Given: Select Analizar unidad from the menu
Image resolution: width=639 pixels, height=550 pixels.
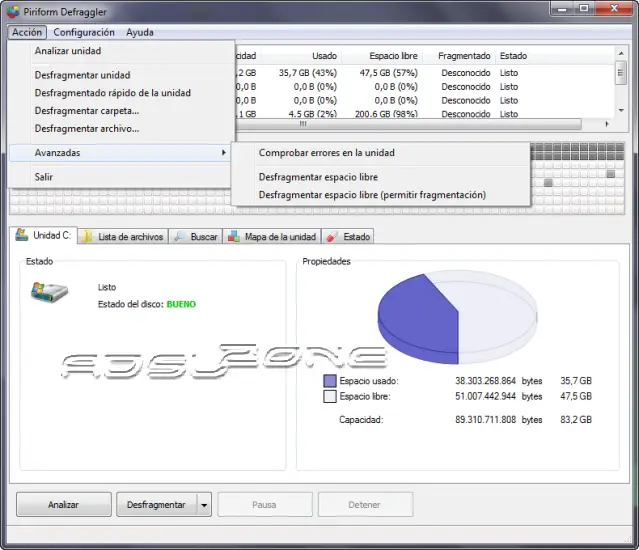Looking at the screenshot, I should point(121,51).
